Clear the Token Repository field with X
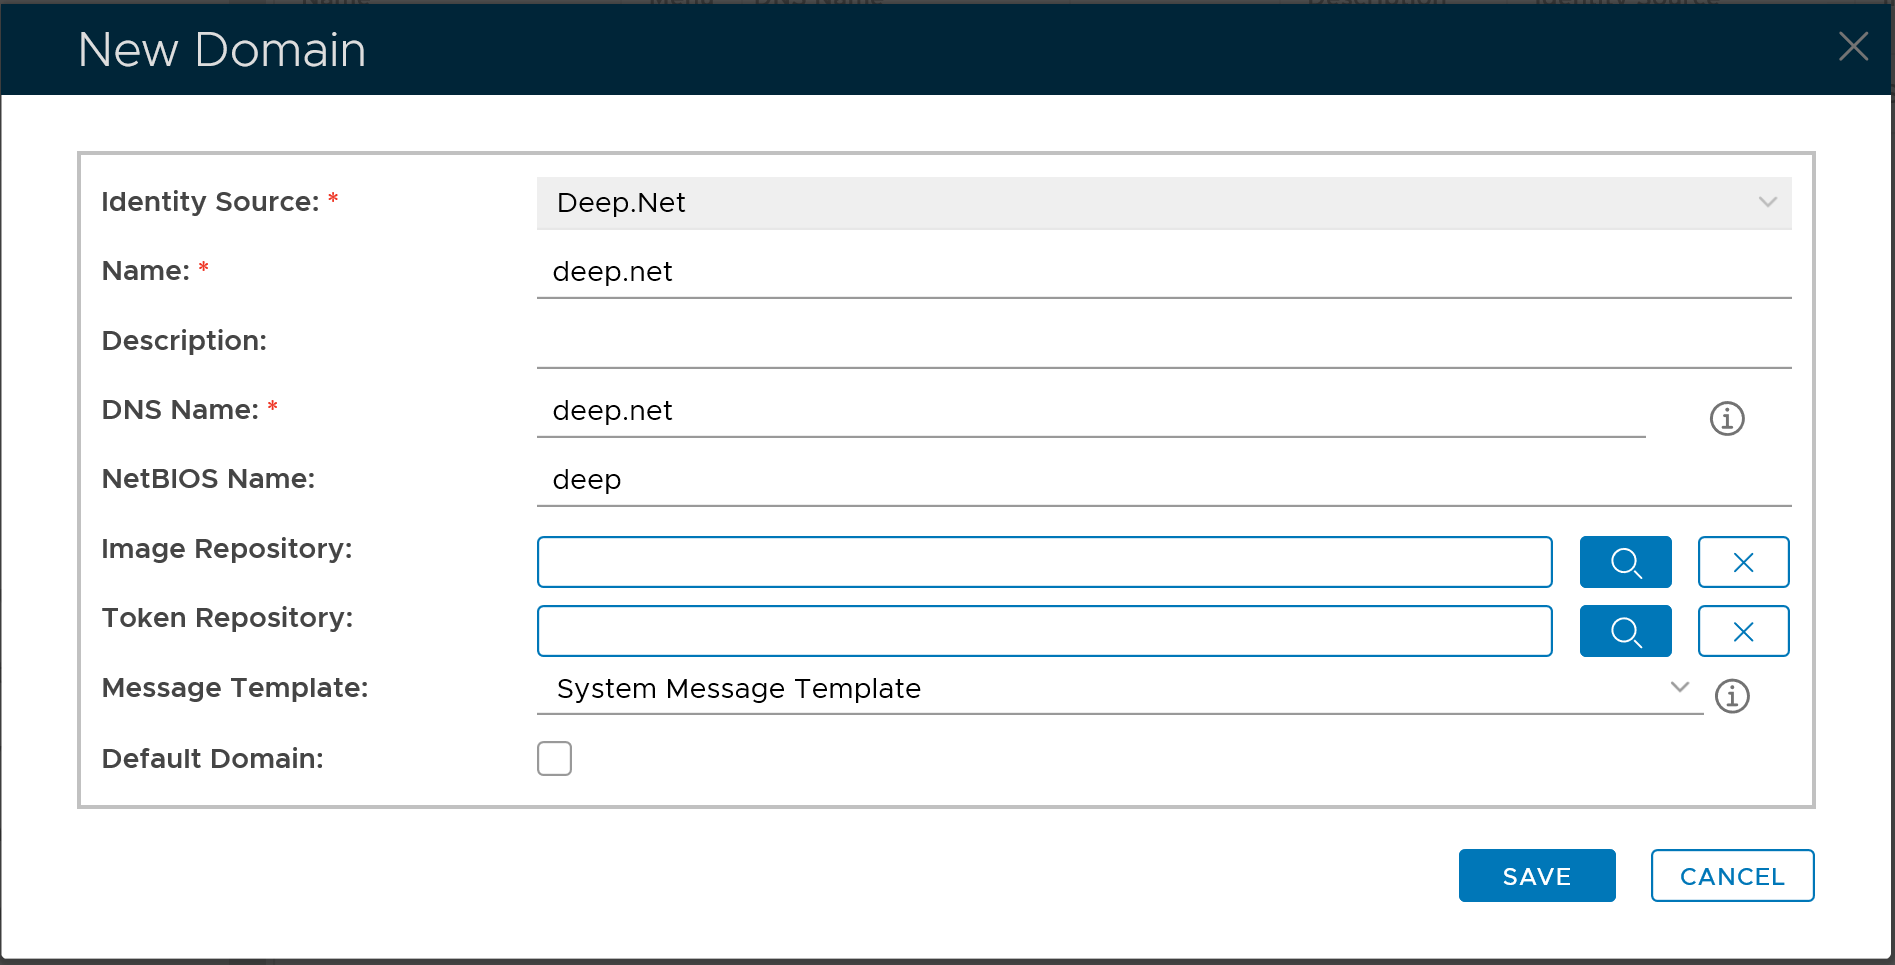 [x=1743, y=631]
